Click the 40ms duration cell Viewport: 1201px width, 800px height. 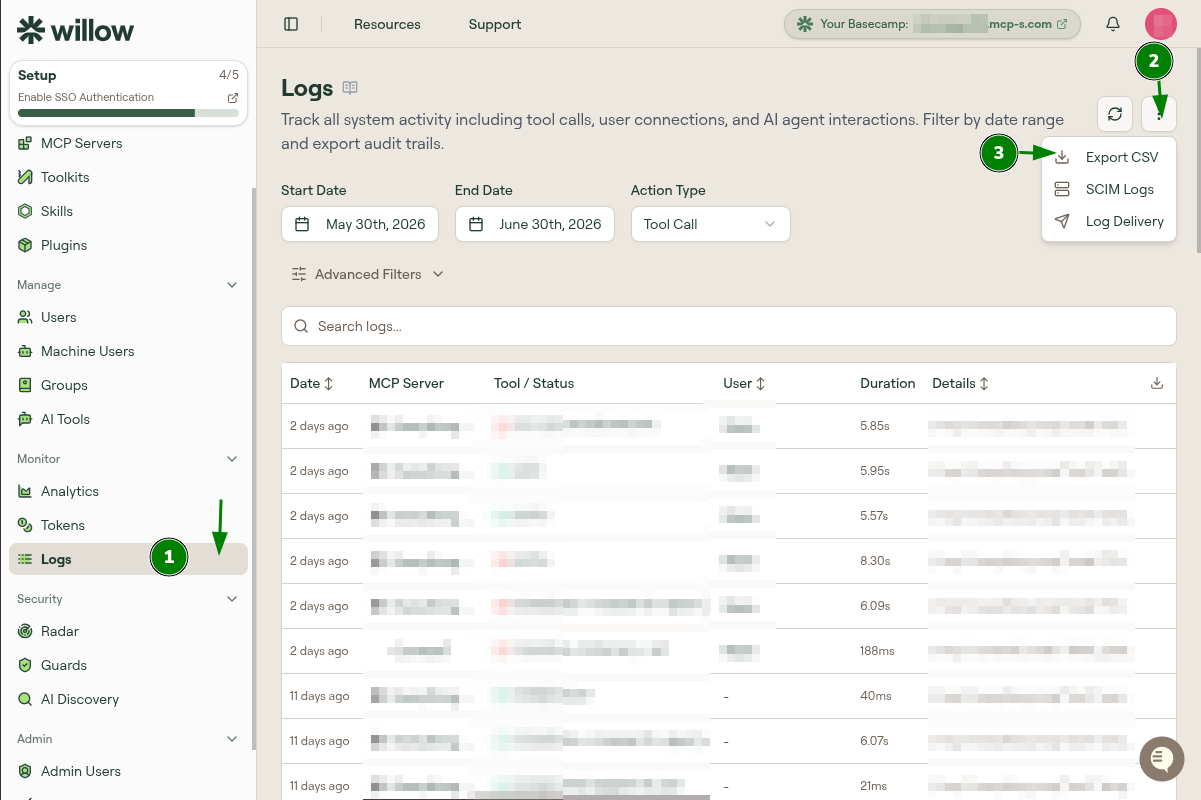(875, 696)
